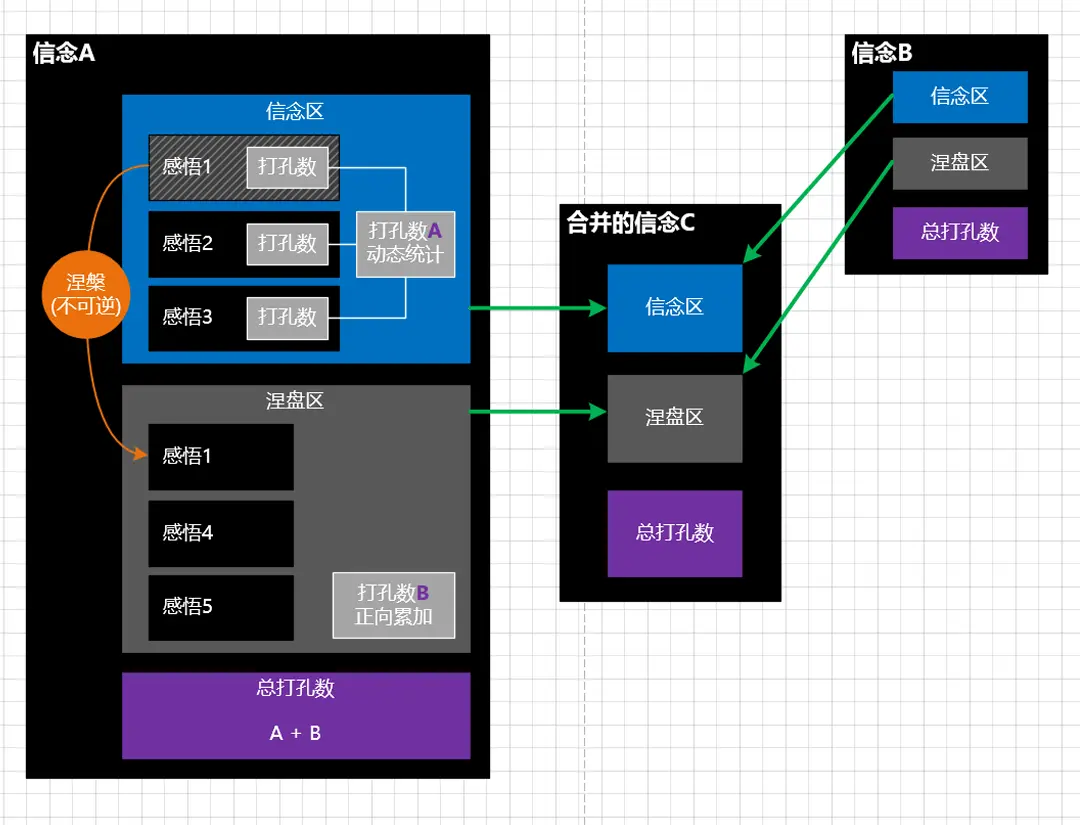The width and height of the screenshot is (1080, 825).
Task: Select the 感悟5 box
Action: (x=220, y=607)
